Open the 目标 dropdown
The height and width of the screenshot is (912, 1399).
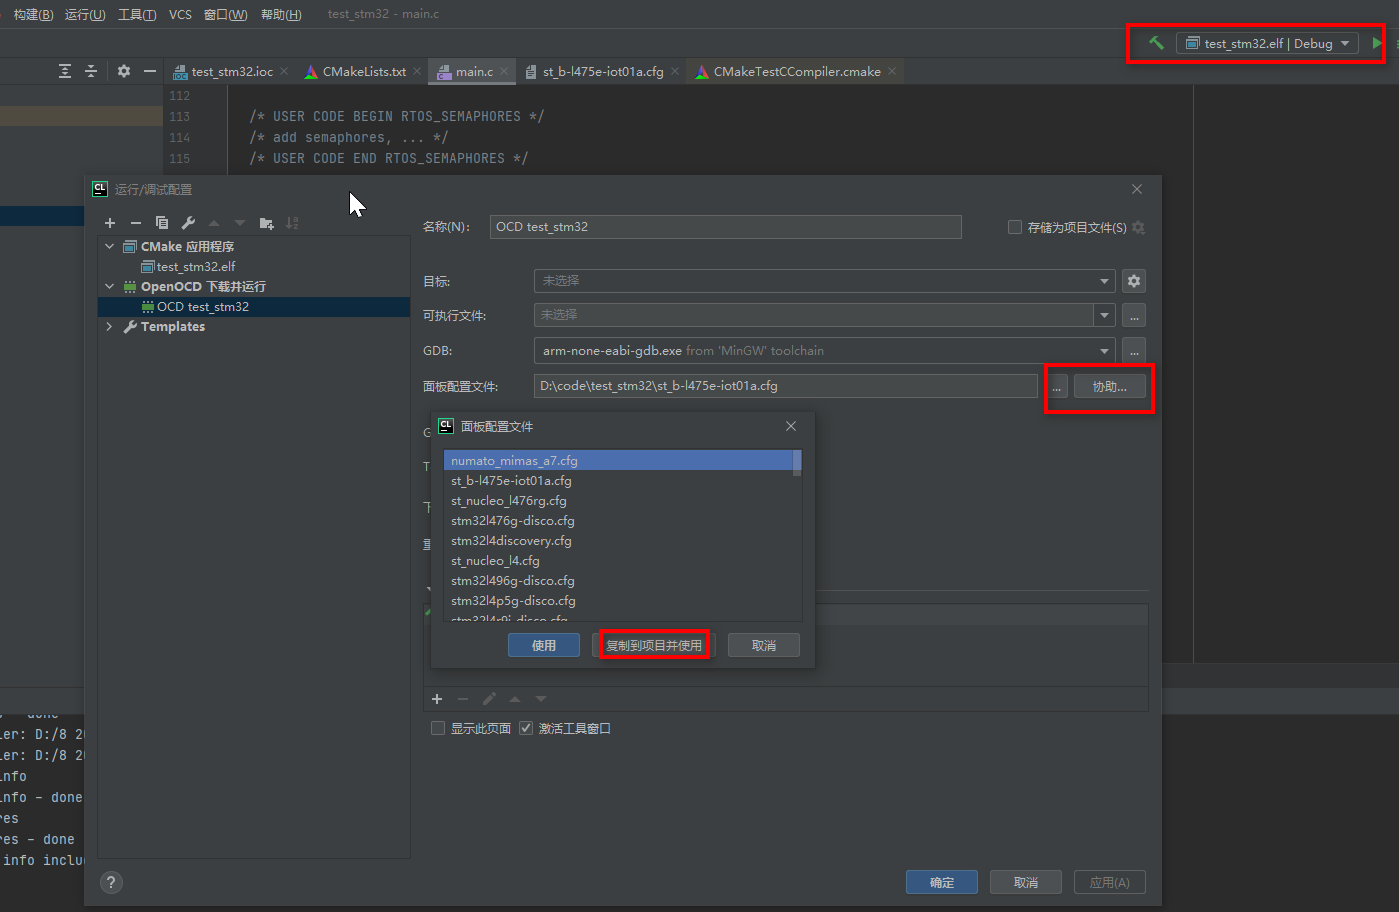pyautogui.click(x=824, y=281)
